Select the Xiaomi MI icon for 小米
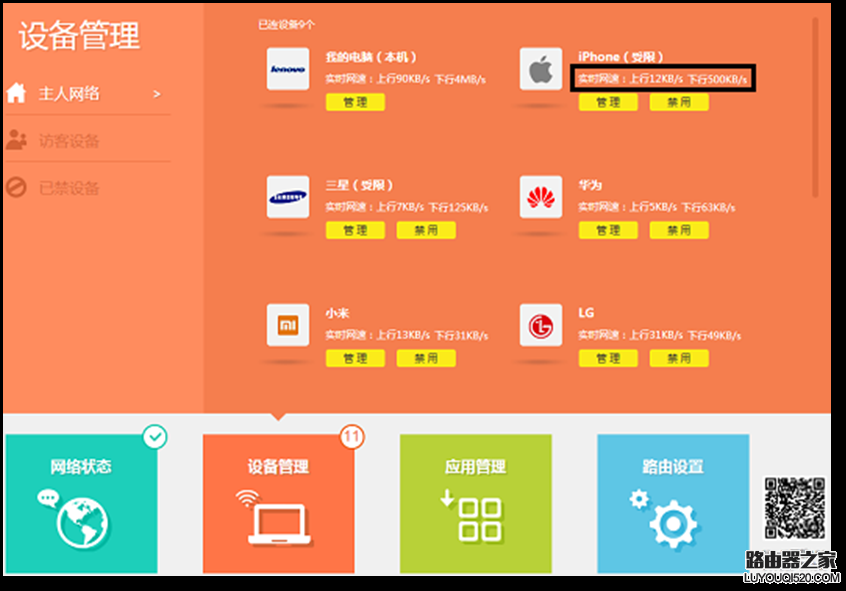Image resolution: width=846 pixels, height=591 pixels. (x=288, y=326)
